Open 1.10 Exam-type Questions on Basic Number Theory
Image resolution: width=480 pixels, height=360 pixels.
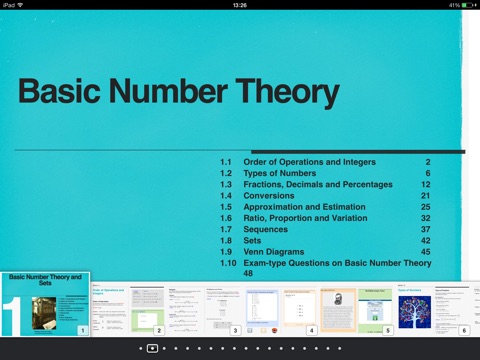coord(326,268)
